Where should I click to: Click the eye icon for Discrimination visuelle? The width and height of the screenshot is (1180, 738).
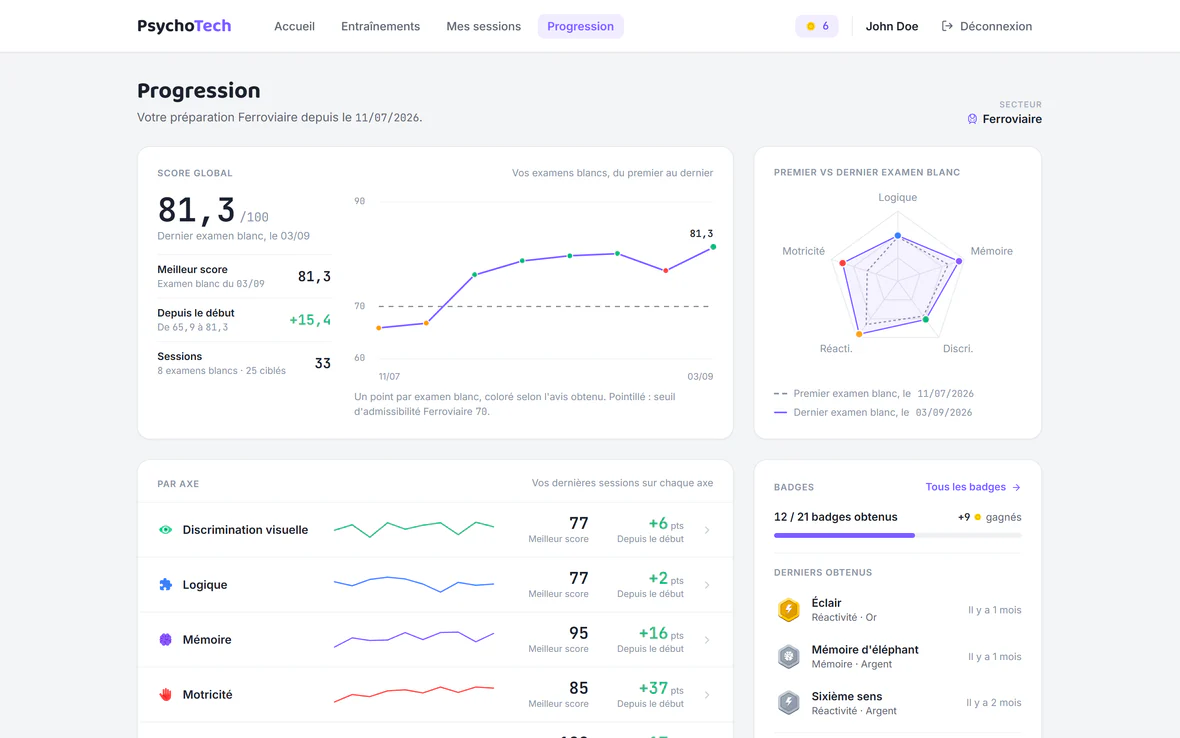pyautogui.click(x=166, y=530)
